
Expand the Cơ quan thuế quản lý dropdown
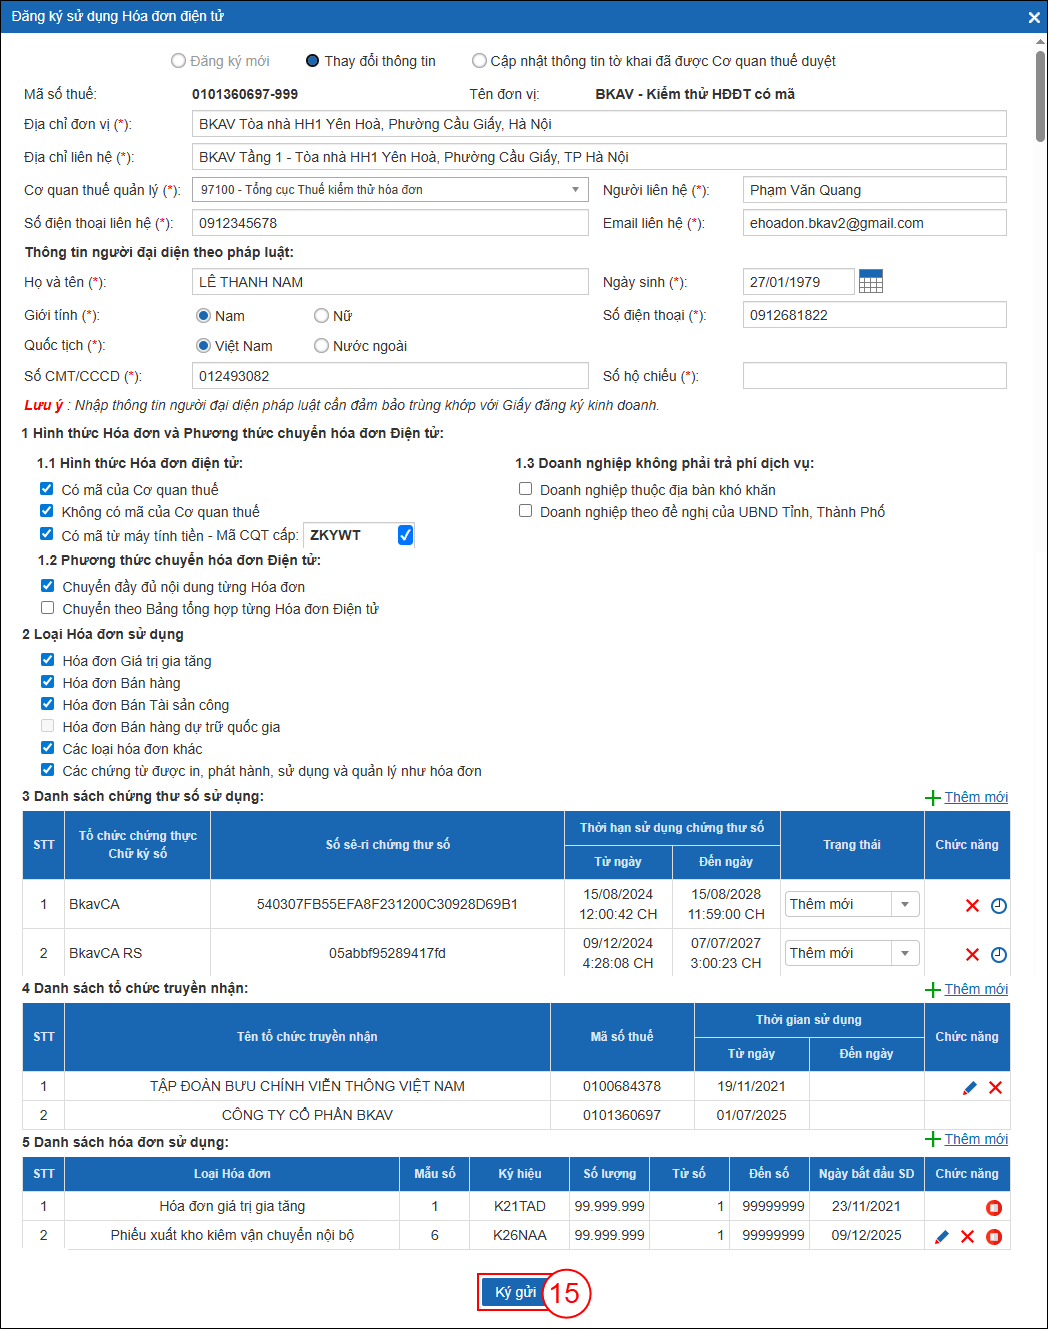575,190
